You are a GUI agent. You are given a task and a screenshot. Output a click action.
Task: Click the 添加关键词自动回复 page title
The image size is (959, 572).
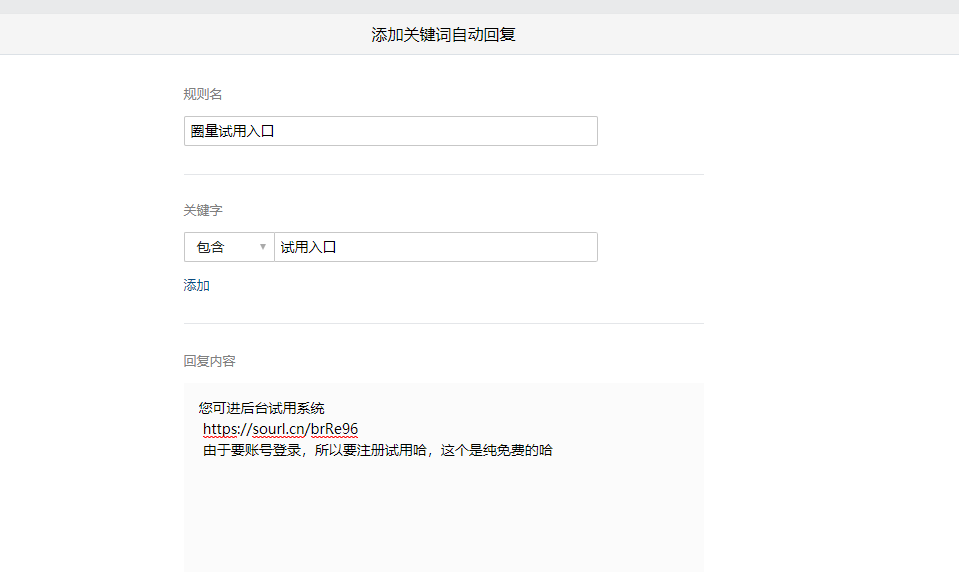pos(443,35)
